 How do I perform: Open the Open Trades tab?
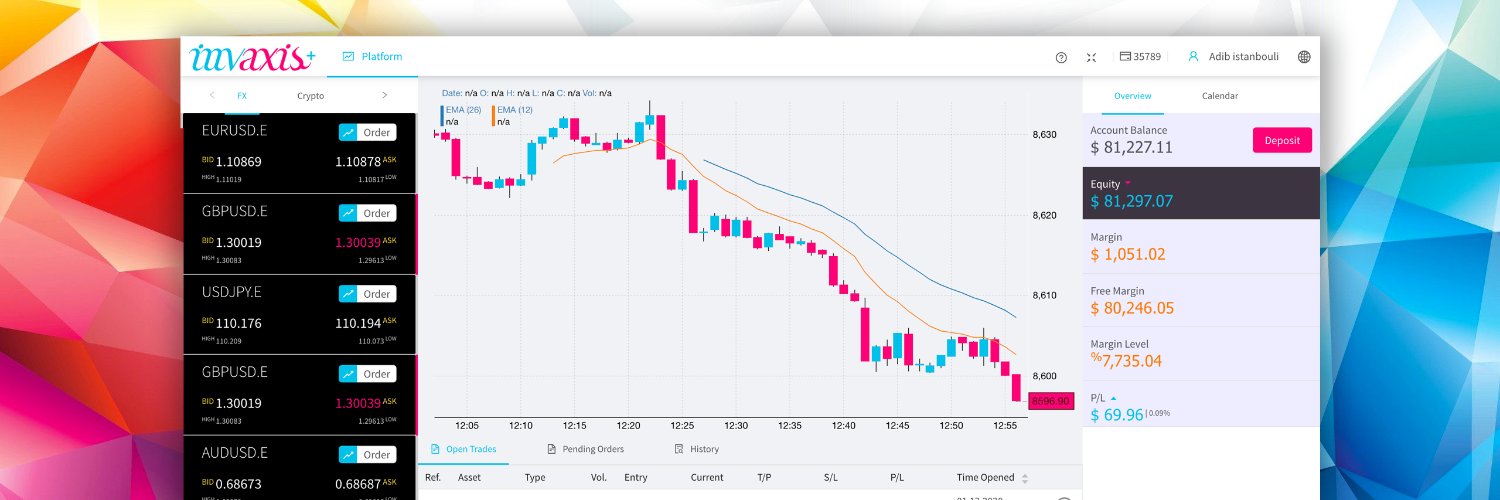pyautogui.click(x=463, y=449)
